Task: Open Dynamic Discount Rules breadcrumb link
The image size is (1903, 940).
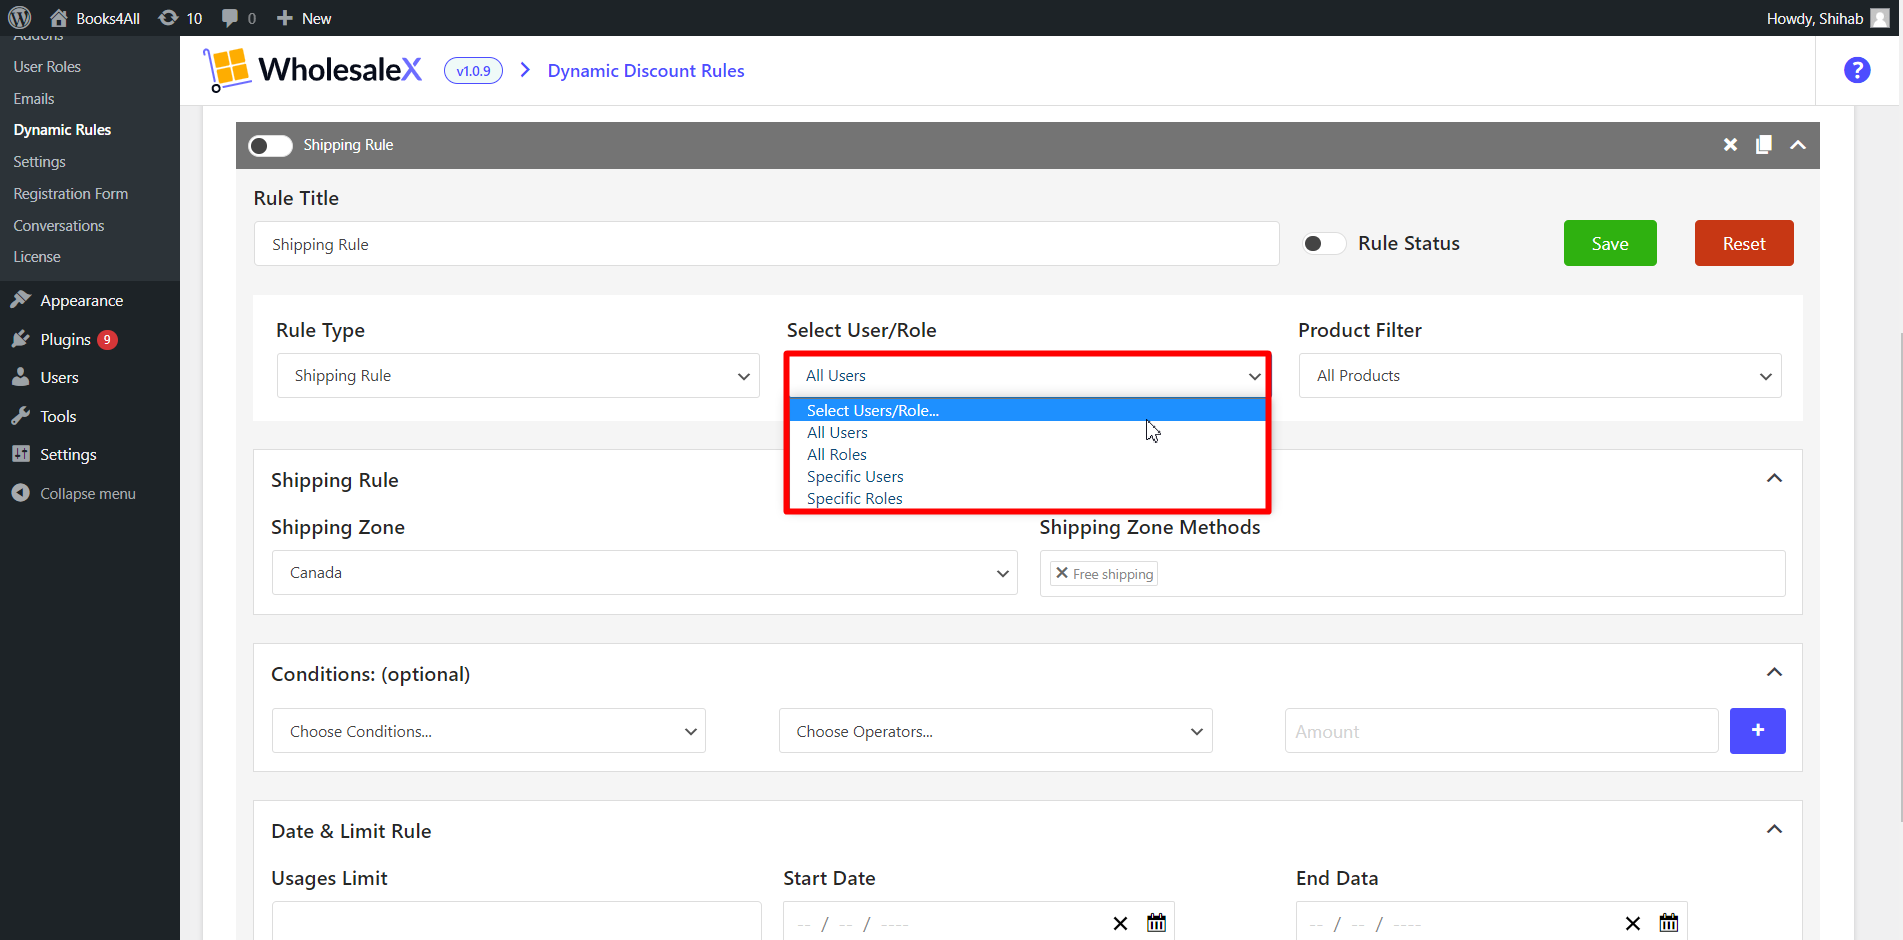Action: point(646,71)
